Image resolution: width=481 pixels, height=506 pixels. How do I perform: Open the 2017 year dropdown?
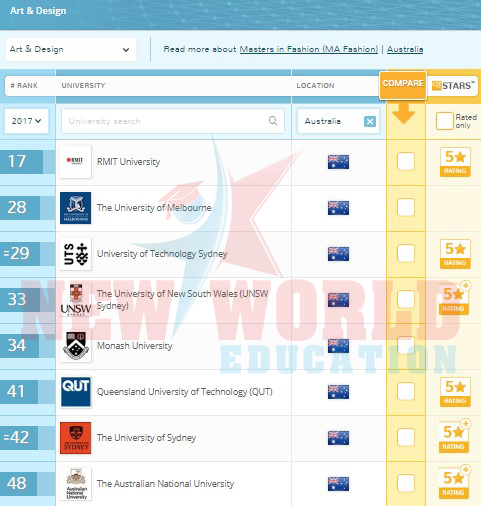26,121
